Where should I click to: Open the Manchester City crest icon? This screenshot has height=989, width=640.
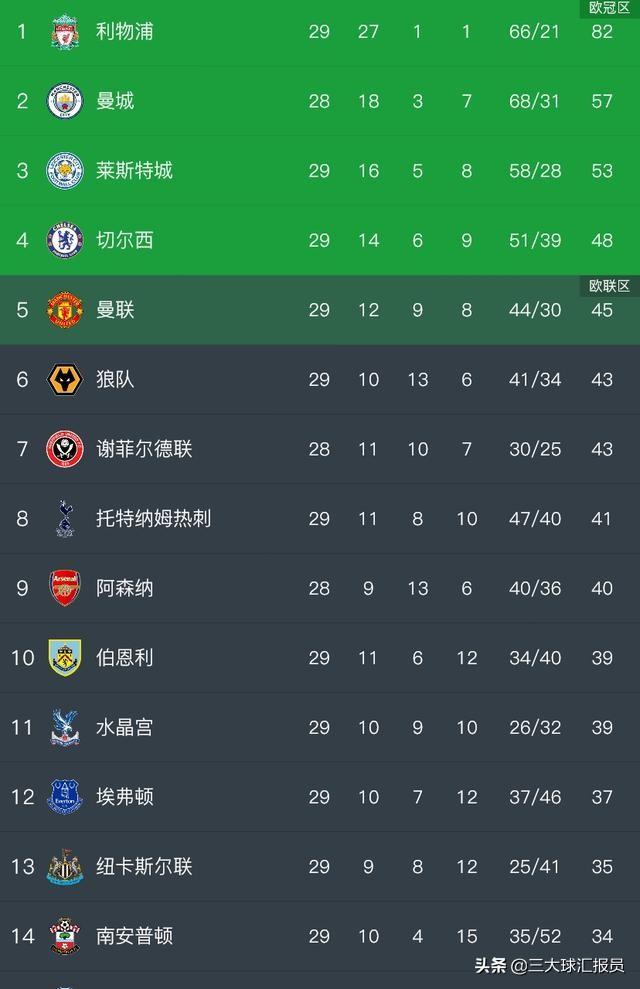coord(65,101)
